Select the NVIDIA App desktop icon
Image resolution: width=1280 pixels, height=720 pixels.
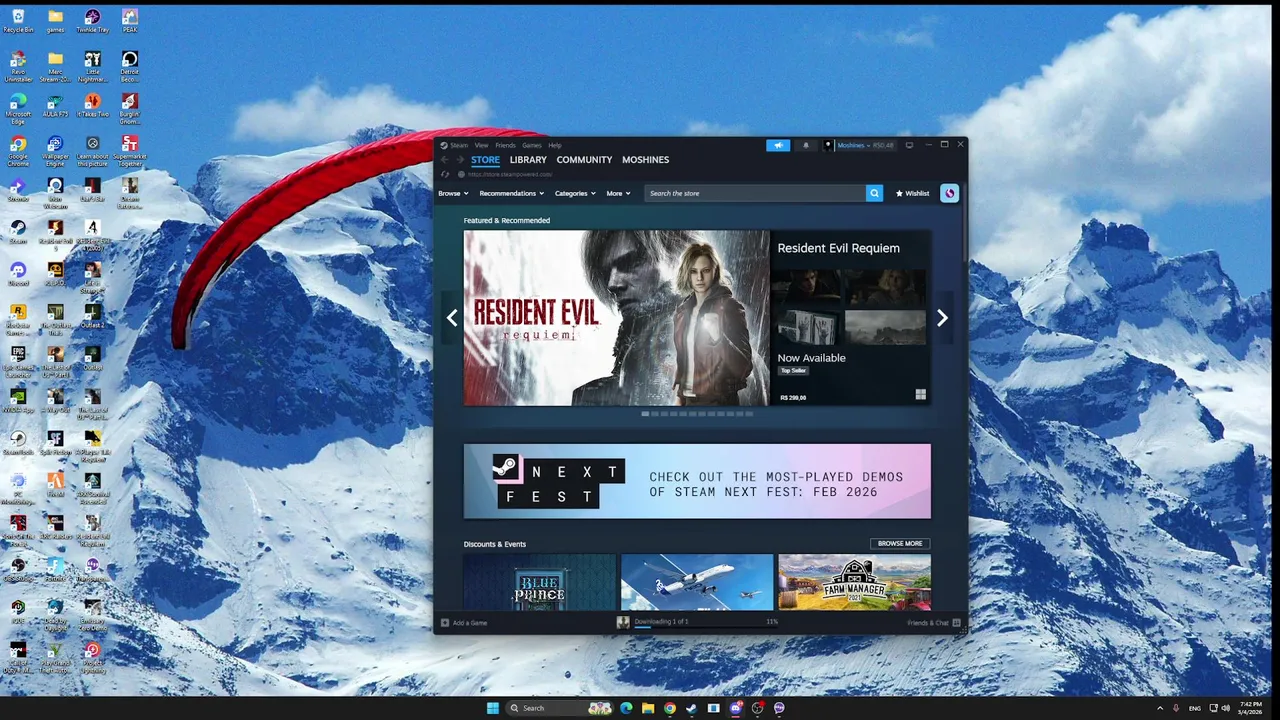coord(18,400)
